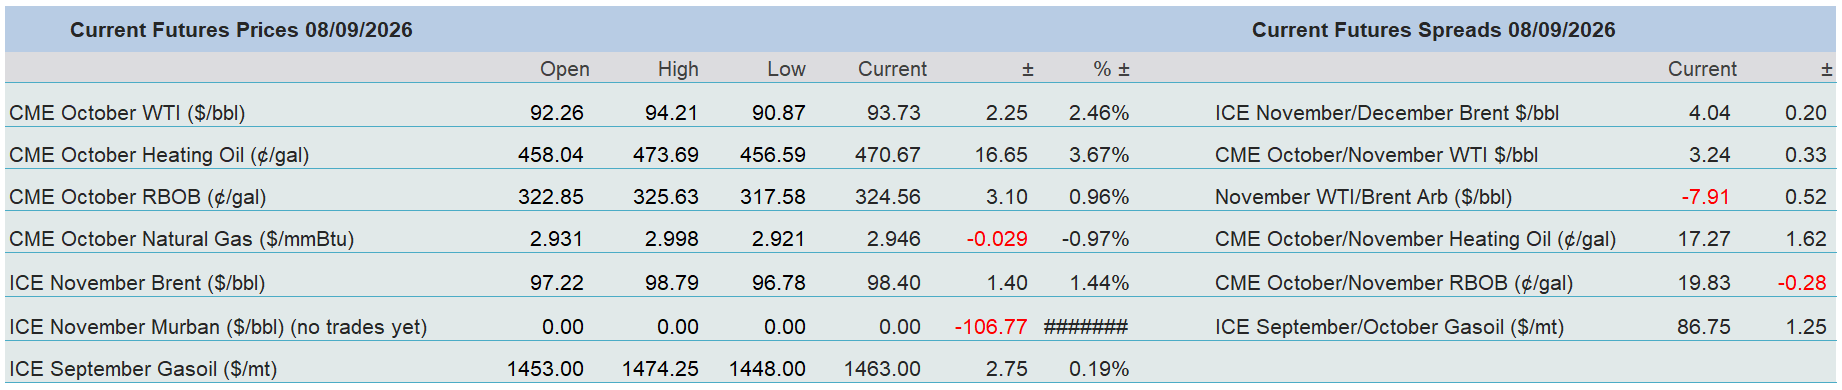Select the ICE September Gasoil ($/mt) row label
The width and height of the screenshot is (1842, 390).
(143, 369)
